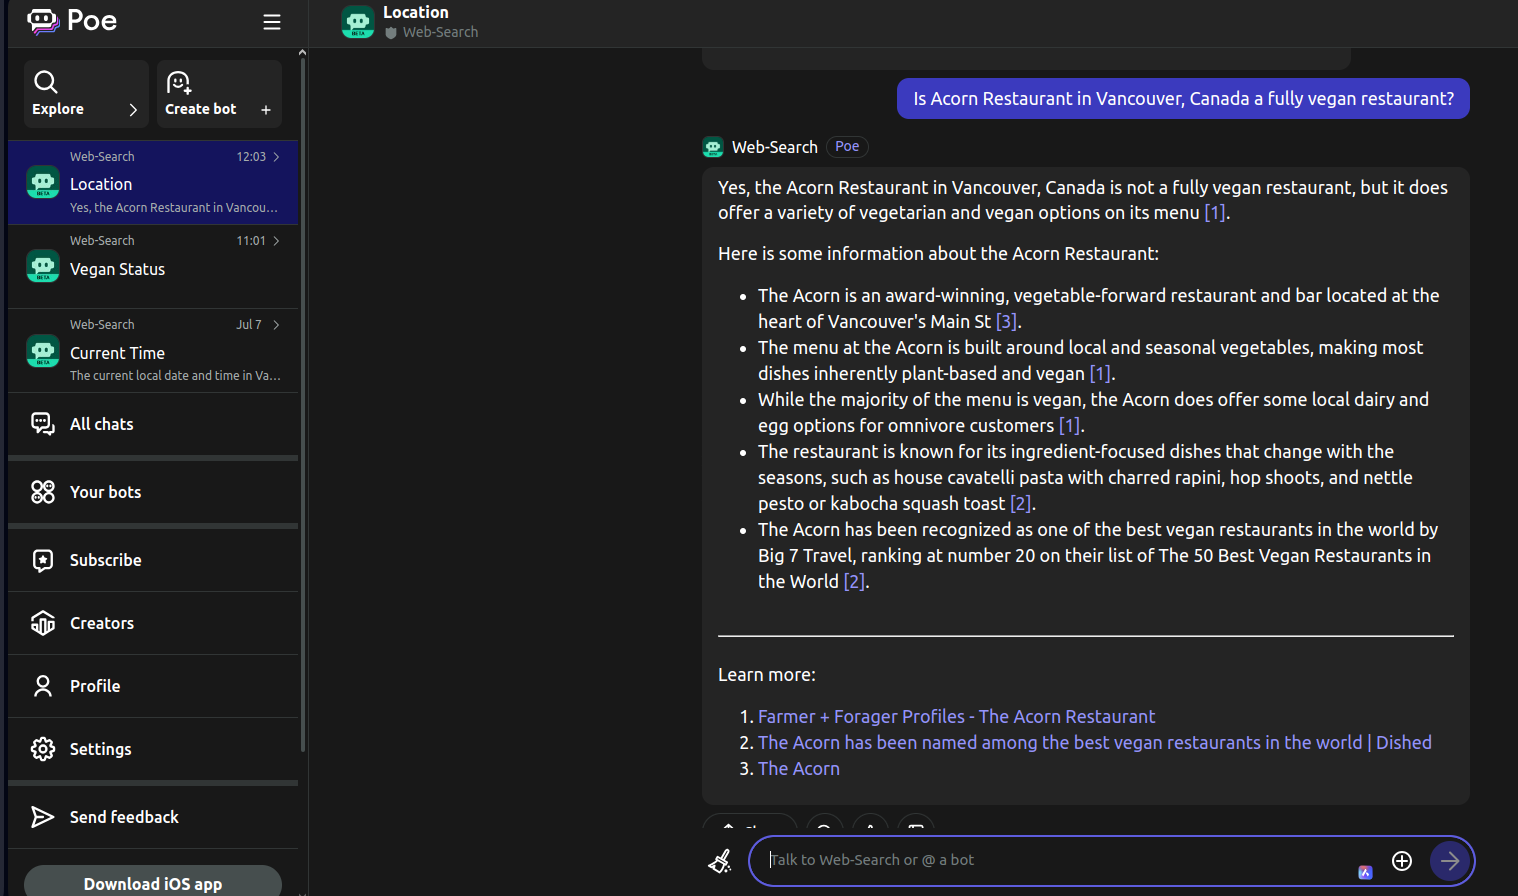The width and height of the screenshot is (1518, 896).
Task: Open the Current Time chat
Action: point(153,351)
